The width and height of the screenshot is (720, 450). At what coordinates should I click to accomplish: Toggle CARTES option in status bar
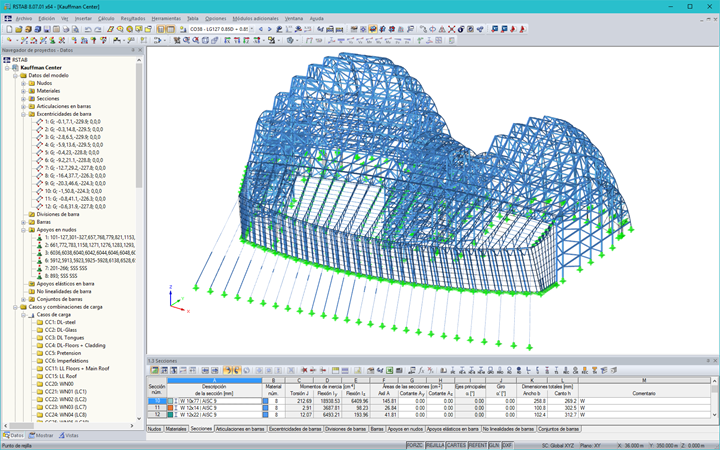[456, 445]
